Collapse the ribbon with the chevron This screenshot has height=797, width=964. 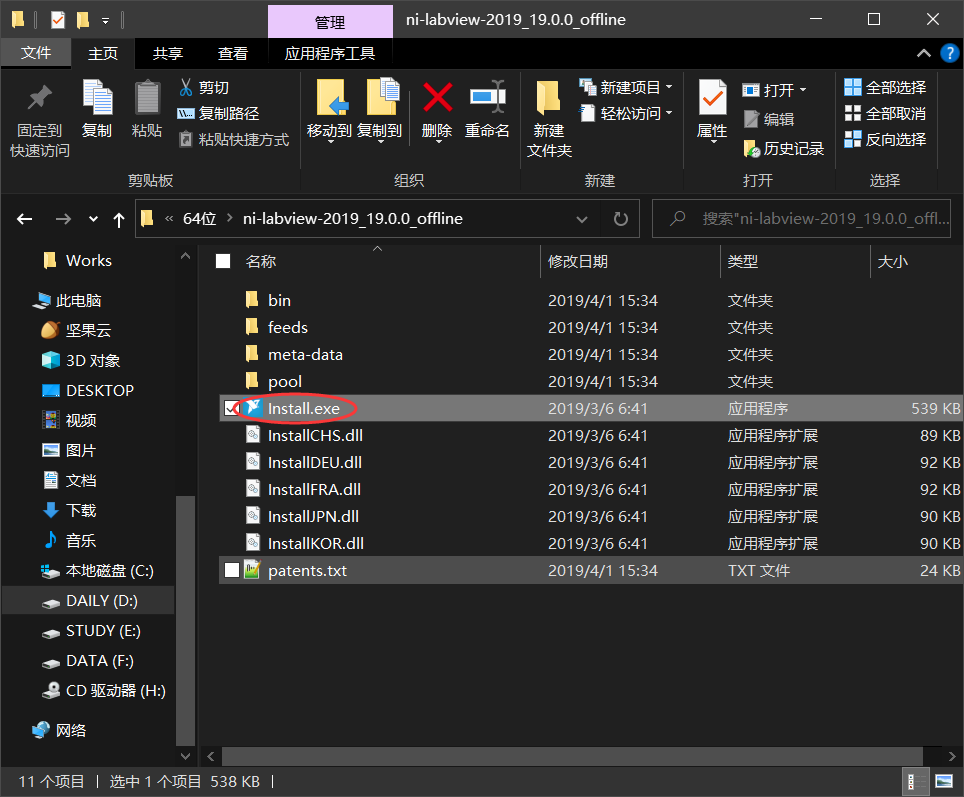coord(923,54)
